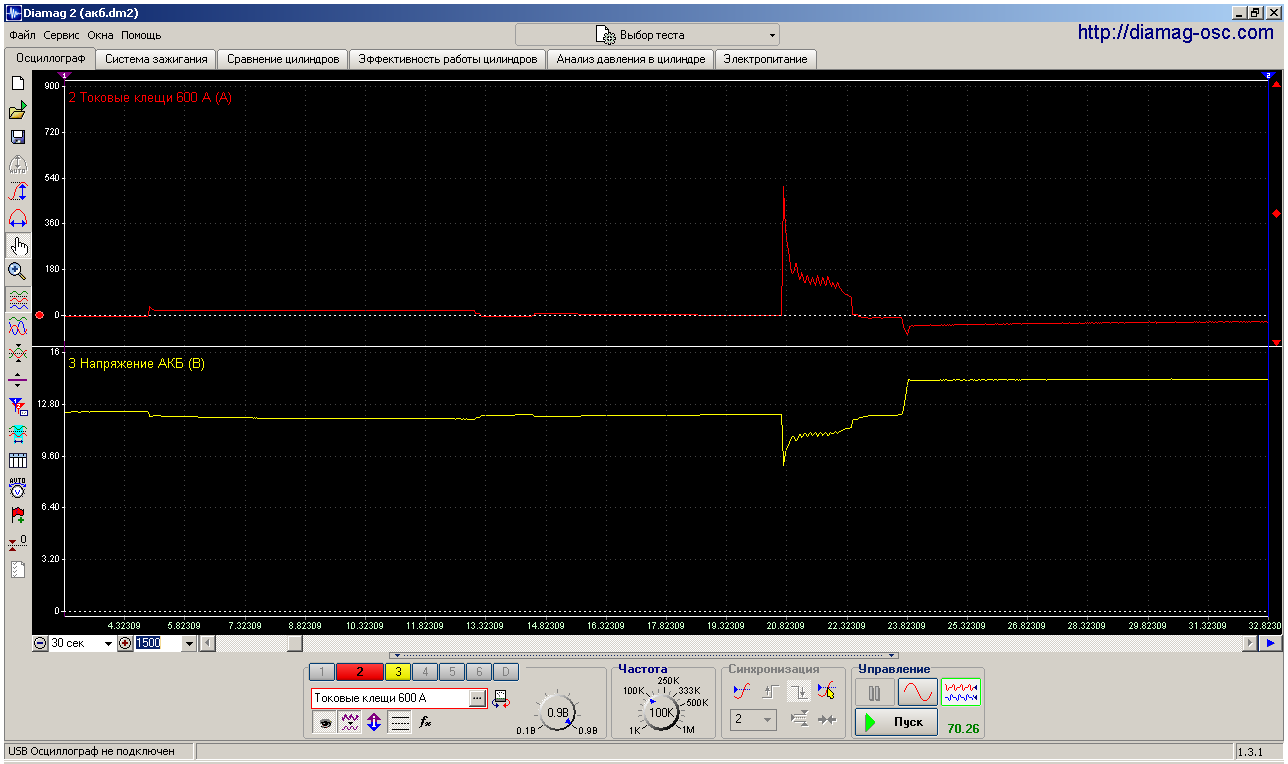Switch to Сравнение цилиндров tab
The image size is (1288, 764).
click(283, 59)
